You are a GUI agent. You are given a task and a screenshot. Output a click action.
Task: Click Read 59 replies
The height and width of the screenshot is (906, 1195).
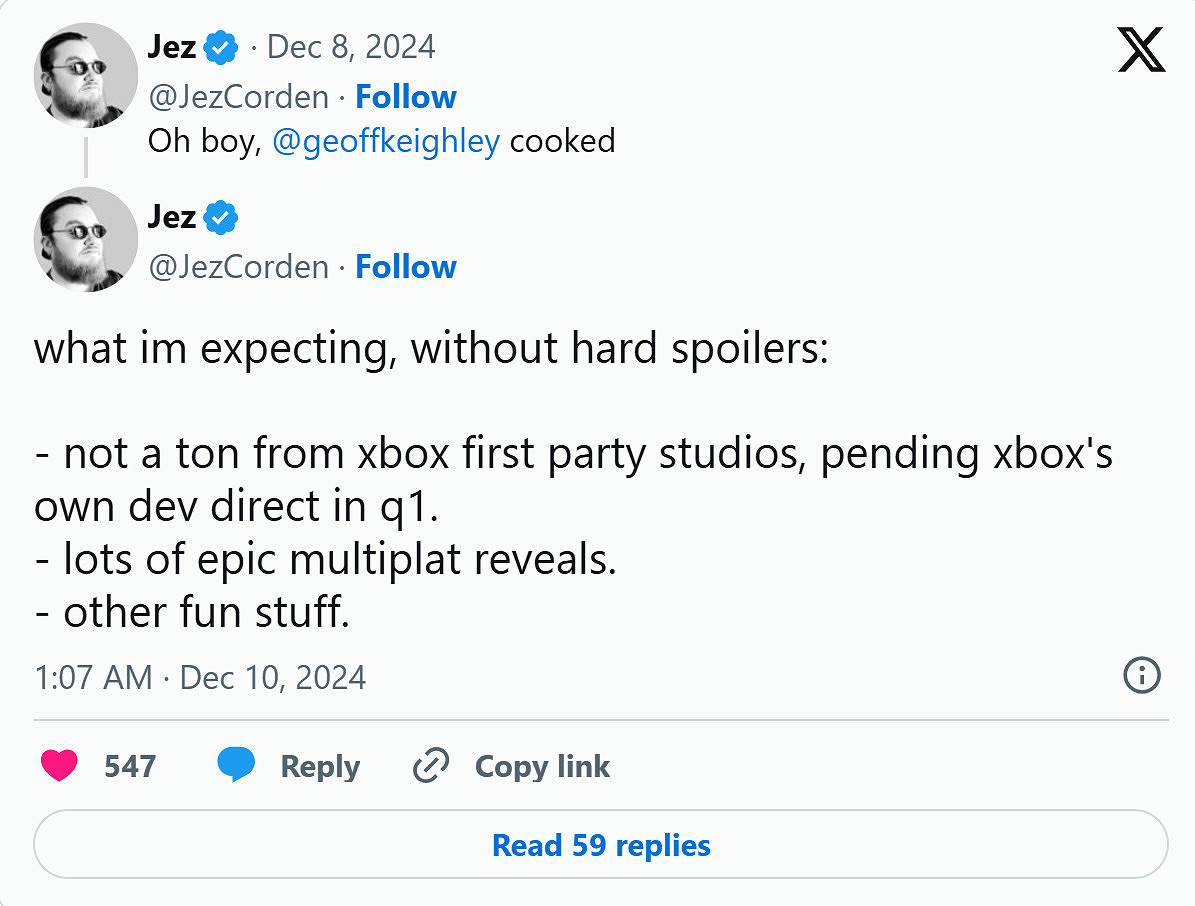[x=599, y=845]
